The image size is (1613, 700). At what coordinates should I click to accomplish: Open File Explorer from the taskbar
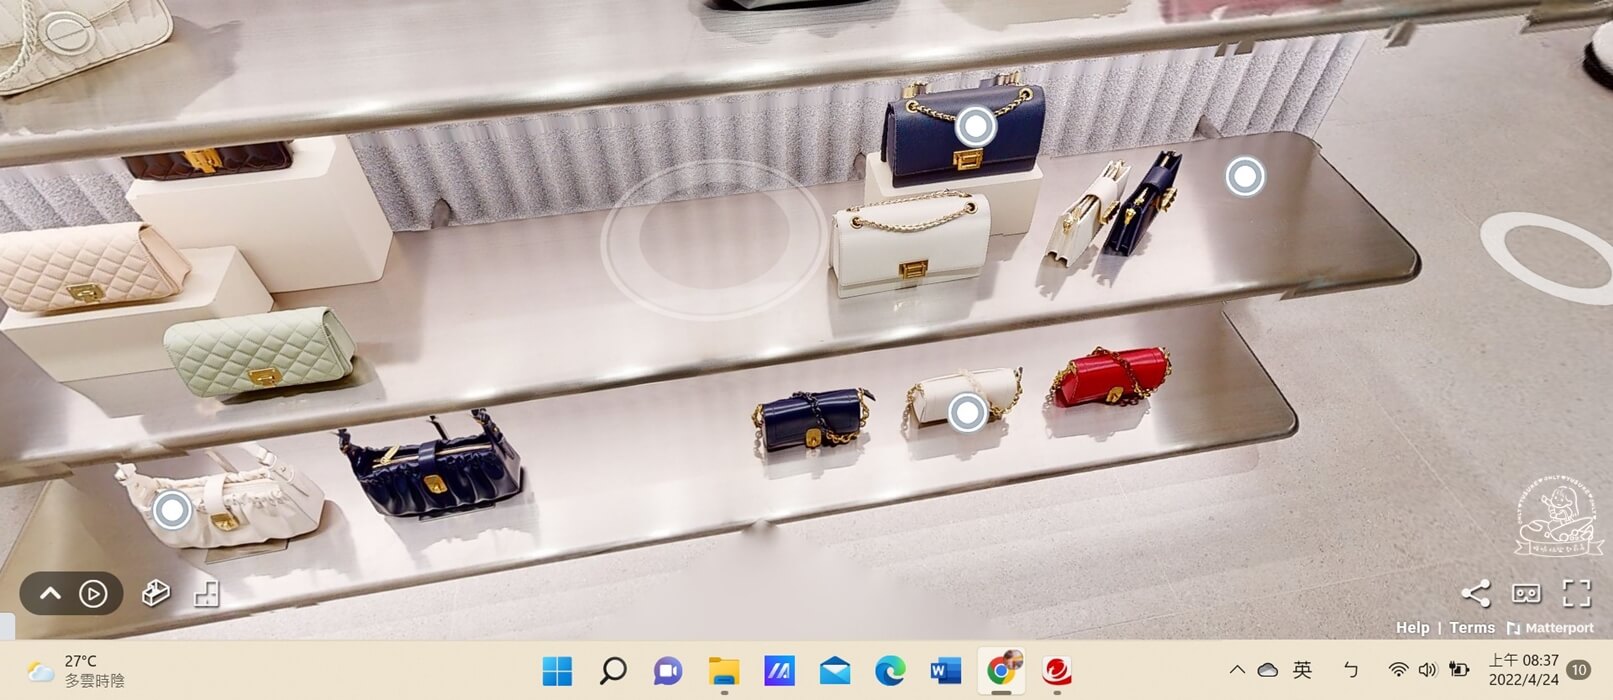point(724,671)
